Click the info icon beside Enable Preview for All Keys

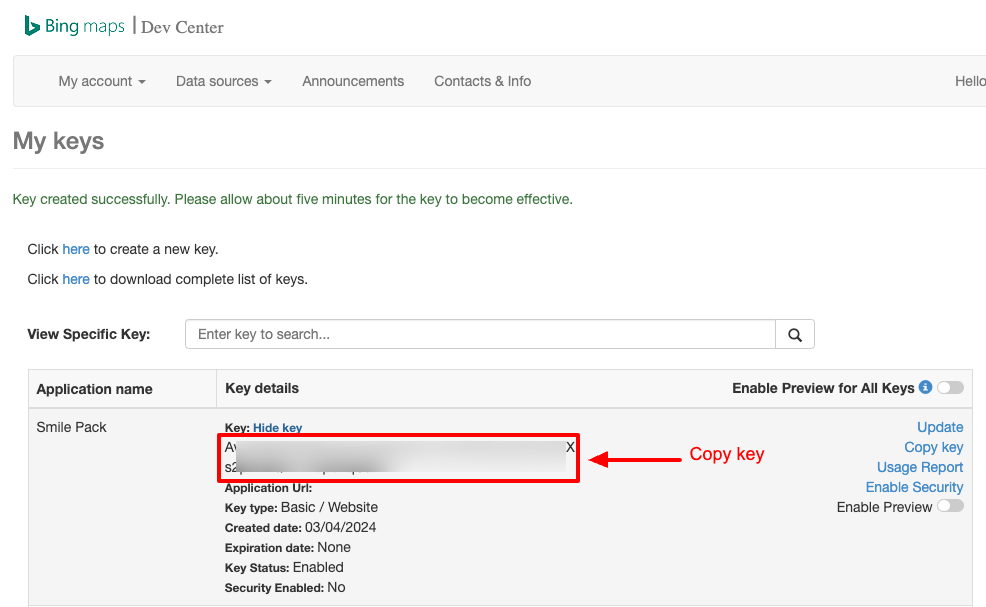coord(925,387)
